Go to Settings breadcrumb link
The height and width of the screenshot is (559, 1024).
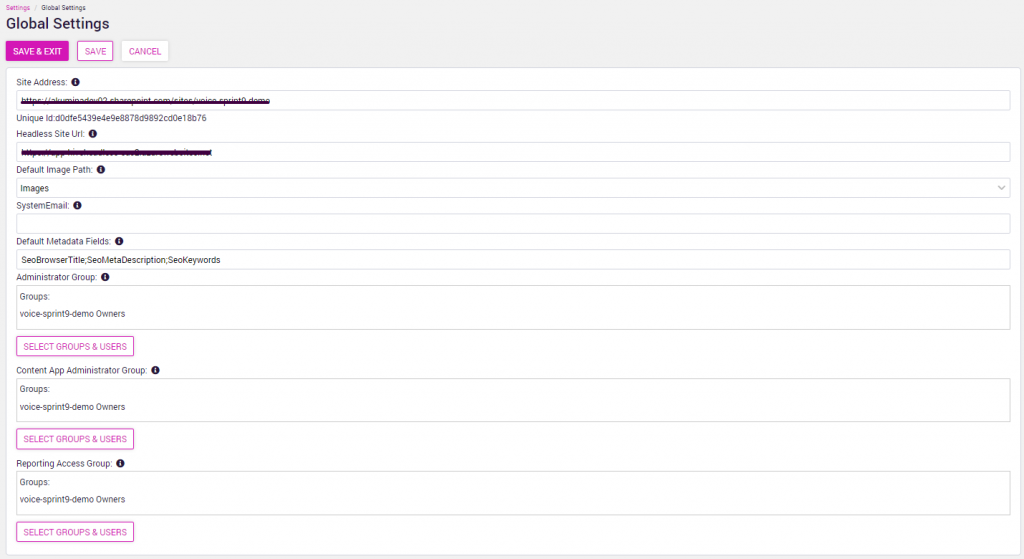17,7
